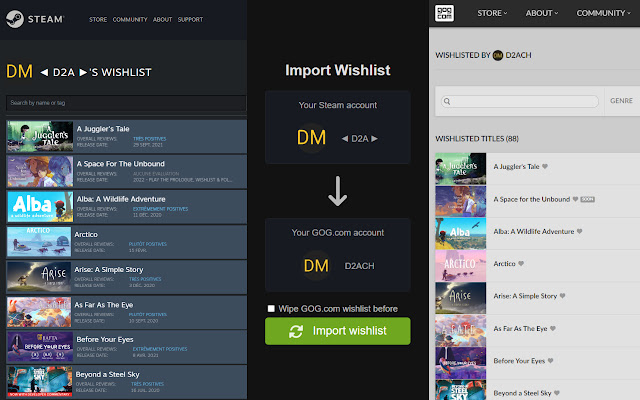The height and width of the screenshot is (400, 640).
Task: Open Alba: A Wildlife Adventure on Steam
Action: (121, 199)
